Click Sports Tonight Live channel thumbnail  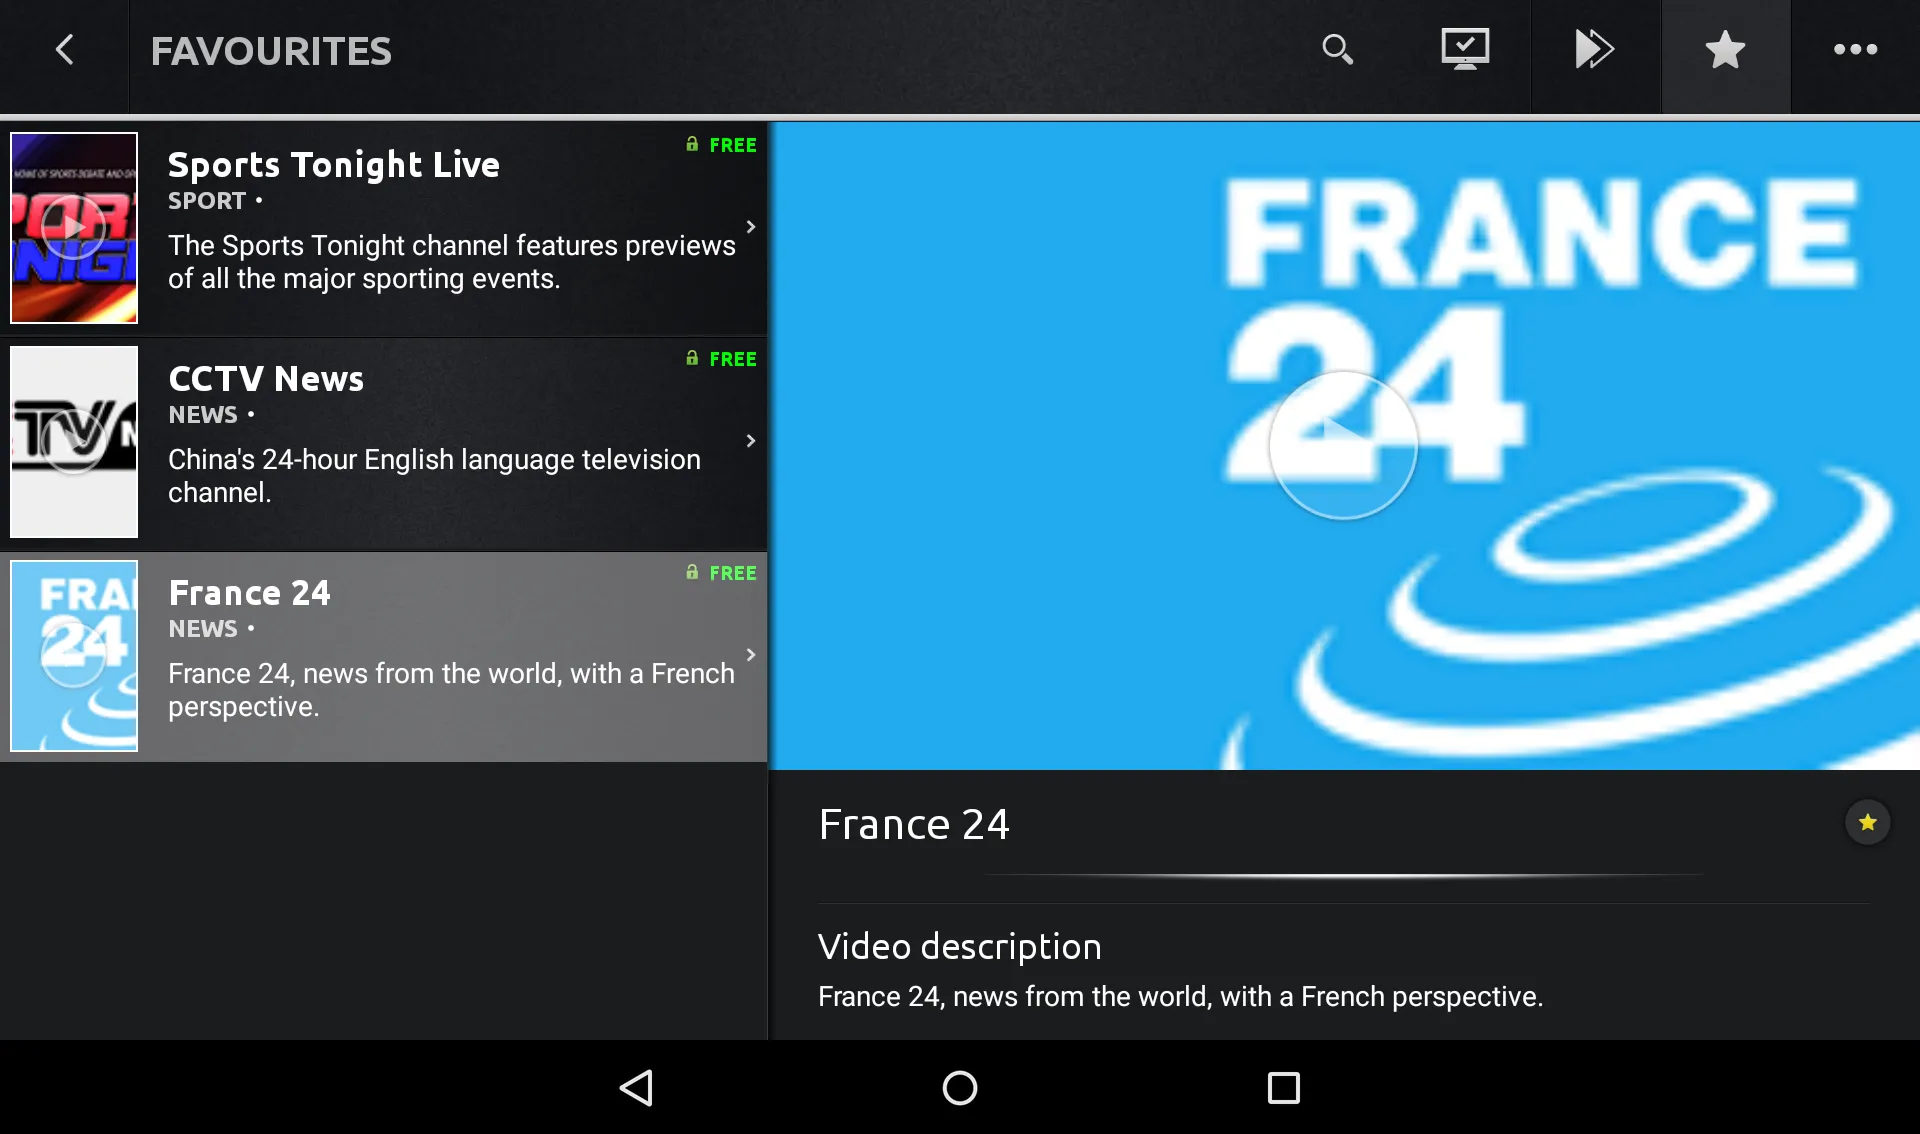[x=73, y=227]
